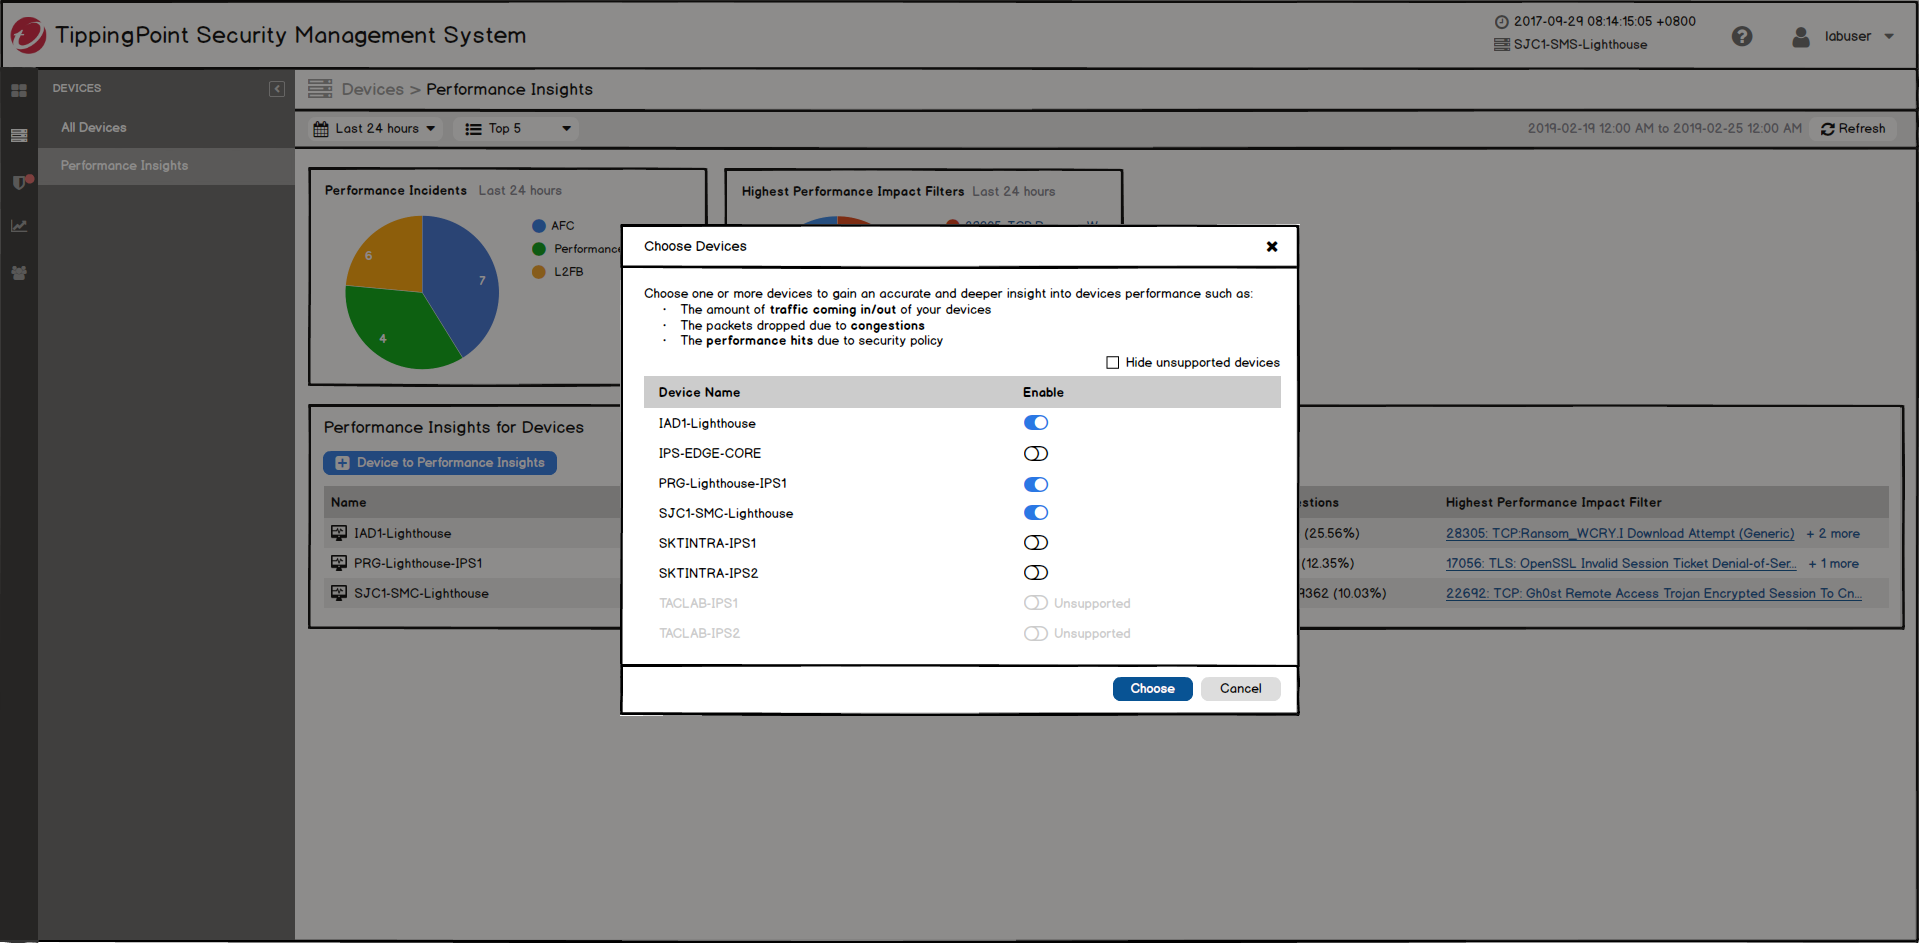The image size is (1919, 943).
Task: Click the Cancel button
Action: coord(1240,689)
